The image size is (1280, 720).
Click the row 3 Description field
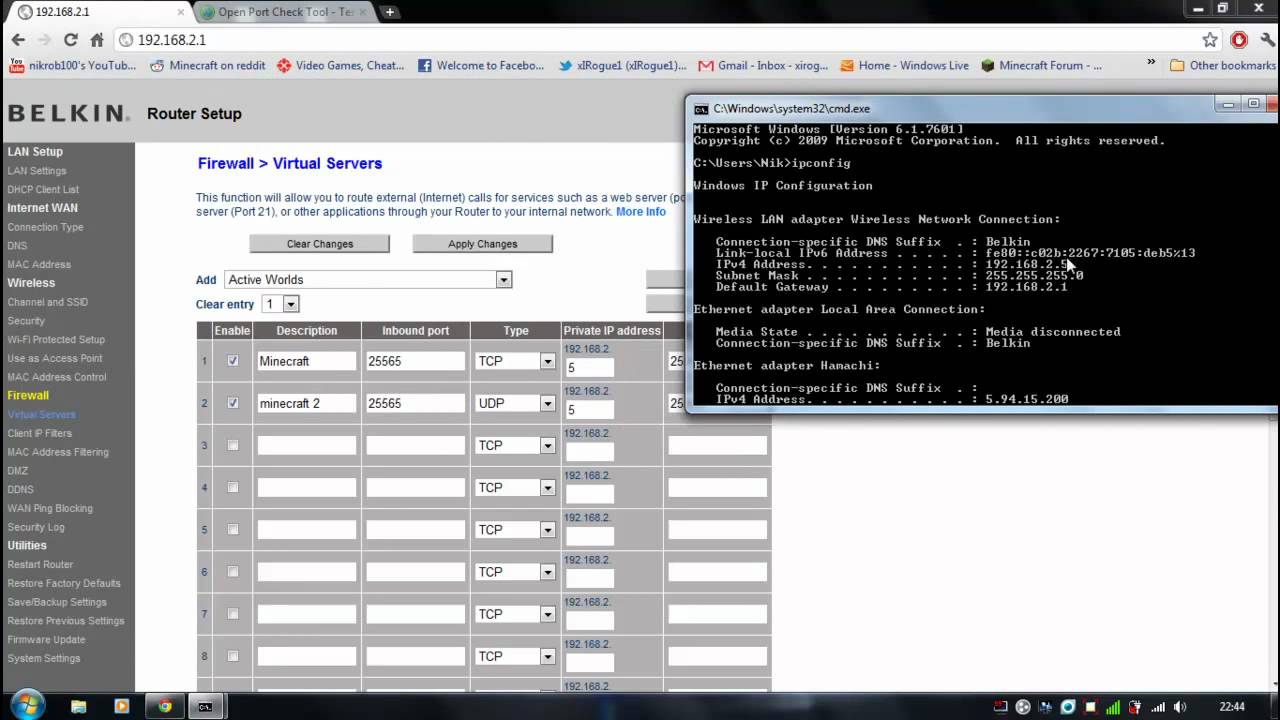pyautogui.click(x=306, y=445)
